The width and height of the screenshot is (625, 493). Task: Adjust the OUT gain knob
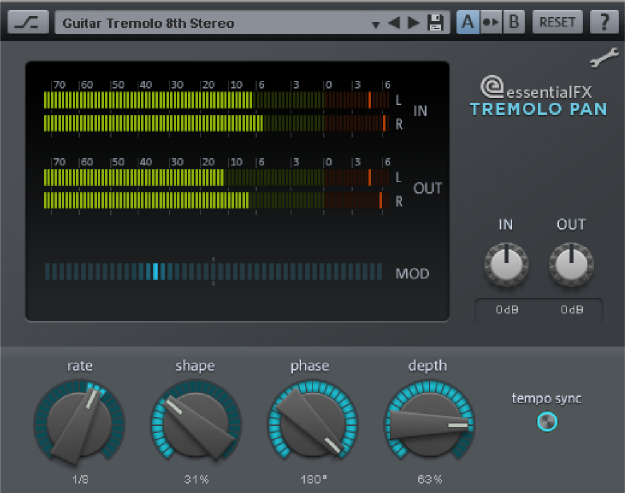571,264
